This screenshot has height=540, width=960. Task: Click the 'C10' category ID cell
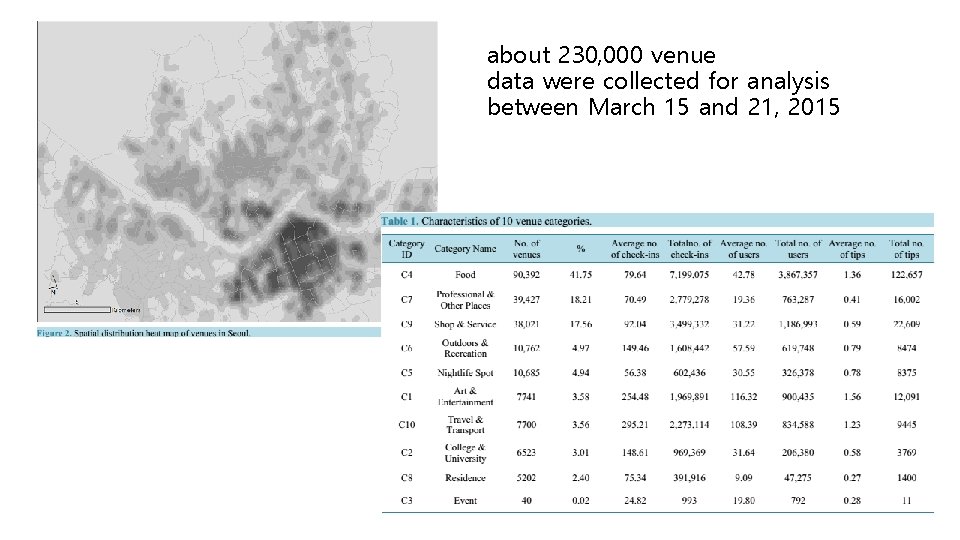pyautogui.click(x=407, y=424)
